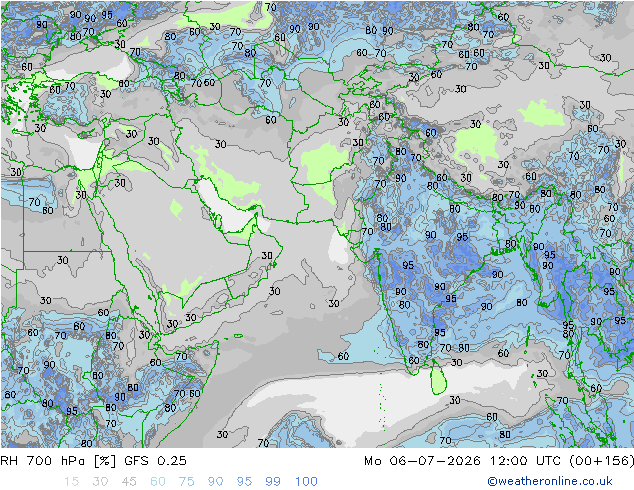Select the 'GFS 0.25' model label
This screenshot has height=490, width=634.
(155, 461)
